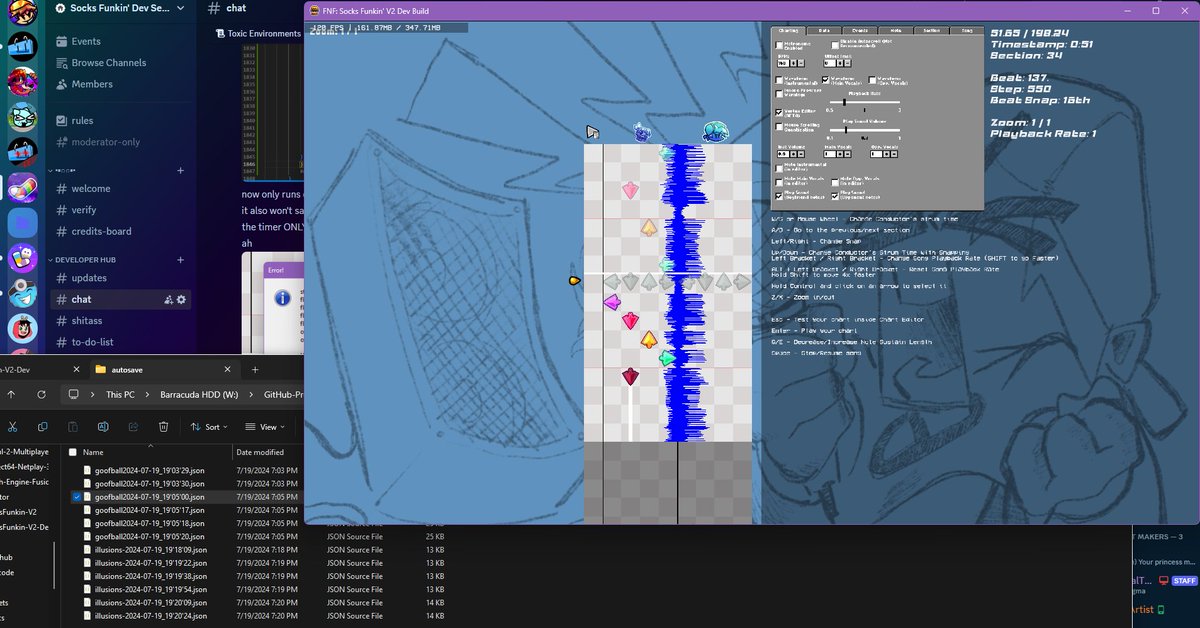The width and height of the screenshot is (1200, 628).
Task: Check Mute Instrumental (in editor)
Action: click(x=780, y=168)
